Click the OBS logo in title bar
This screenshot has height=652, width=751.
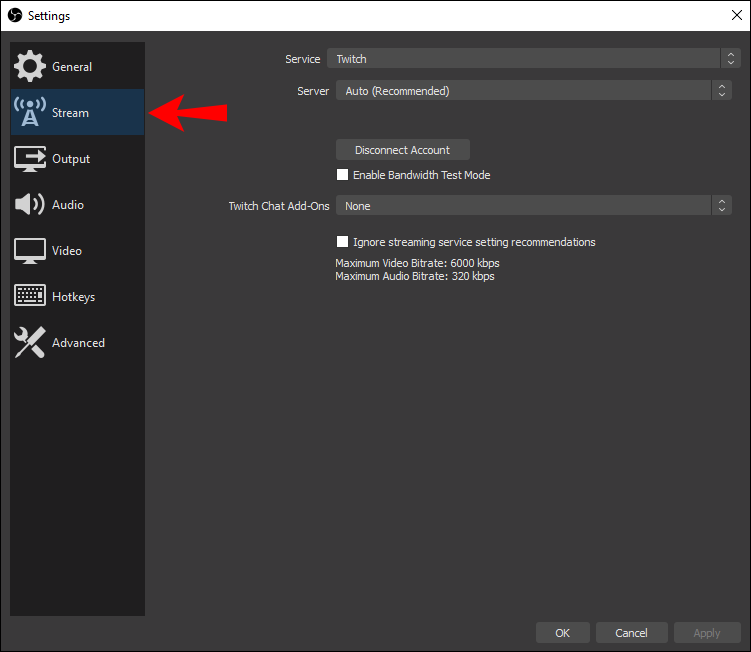(14, 15)
